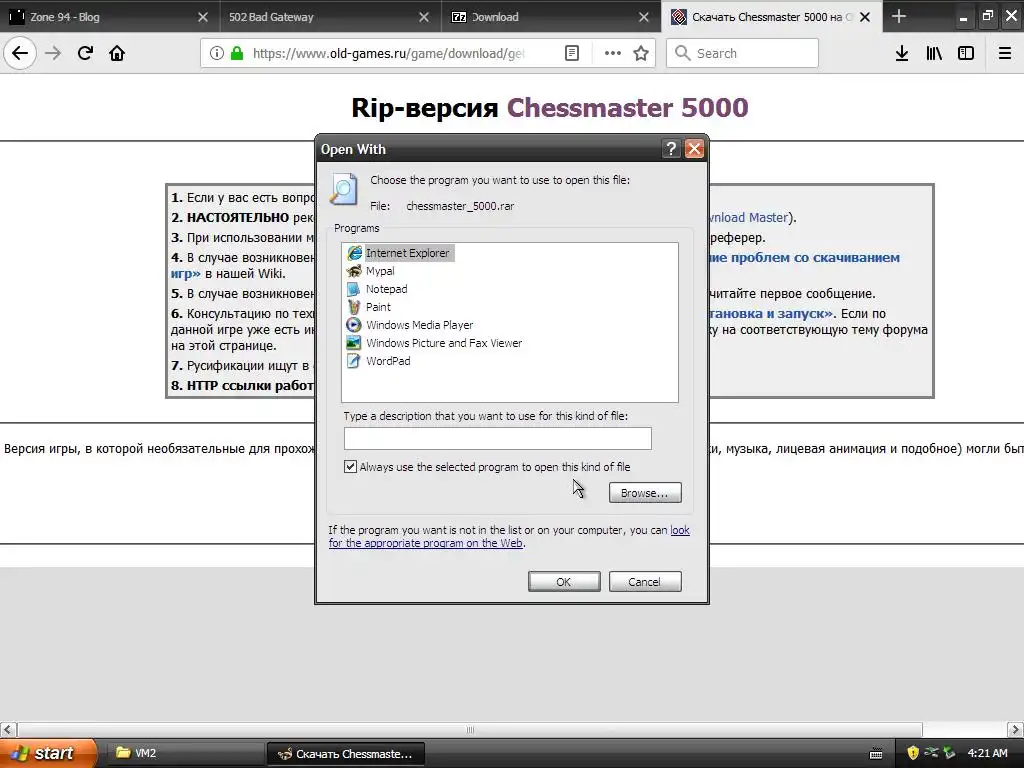Open a new tab with plus button
Image resolution: width=1024 pixels, height=768 pixels.
point(899,16)
